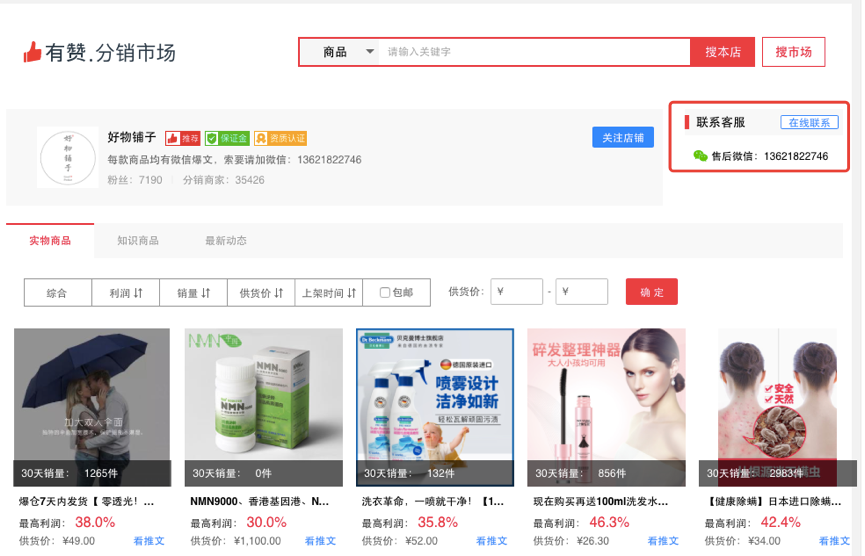Click the 在线联系 contact button
Image resolution: width=865 pixels, height=556 pixels.
coord(809,122)
